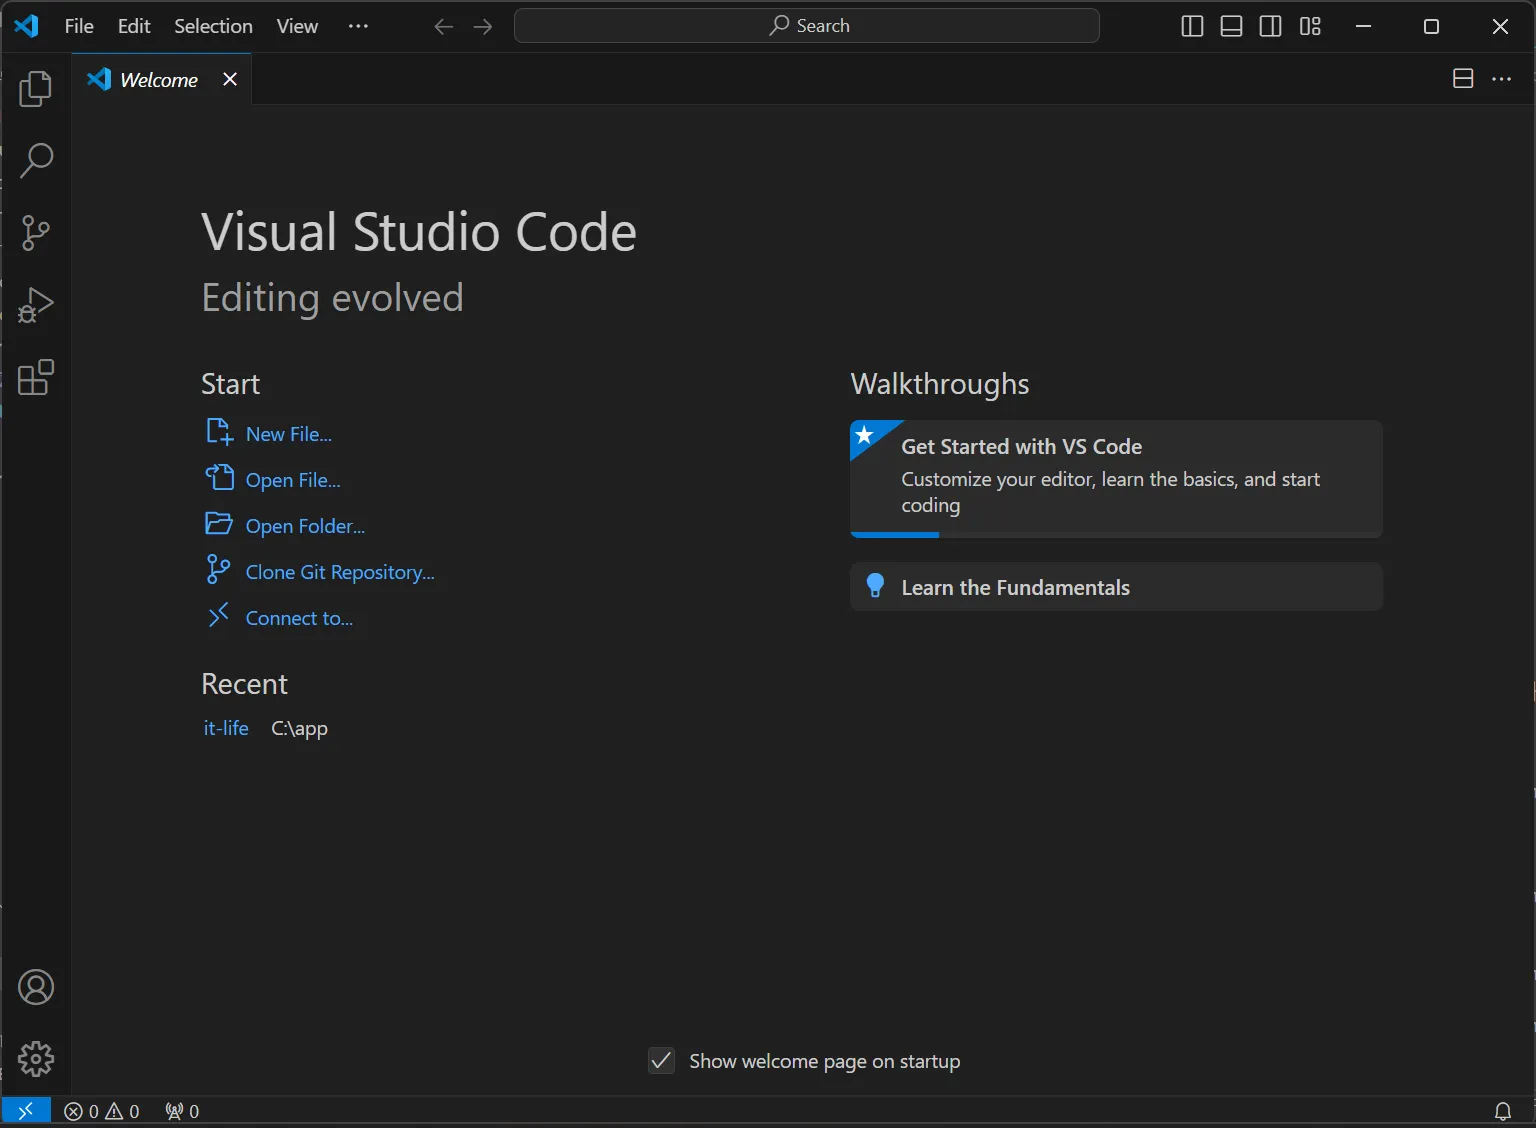Click Open Folder... link
This screenshot has width=1536, height=1128.
[x=305, y=526]
